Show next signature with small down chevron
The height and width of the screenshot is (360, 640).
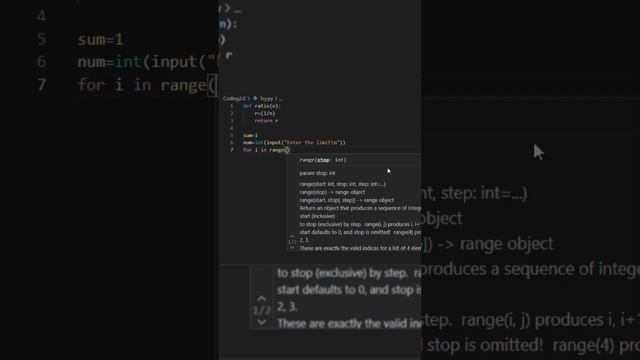[292, 247]
